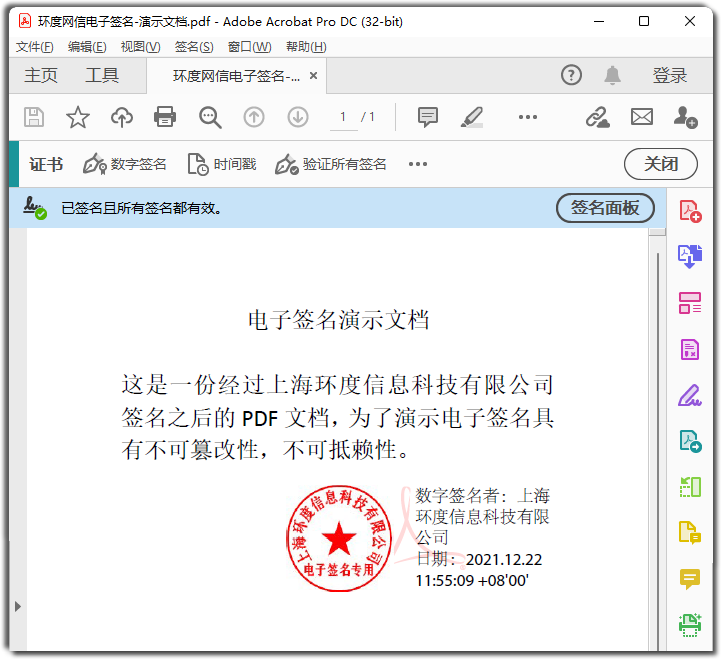Close the open document tab
Screen dimensions: 721x659
click(x=313, y=75)
